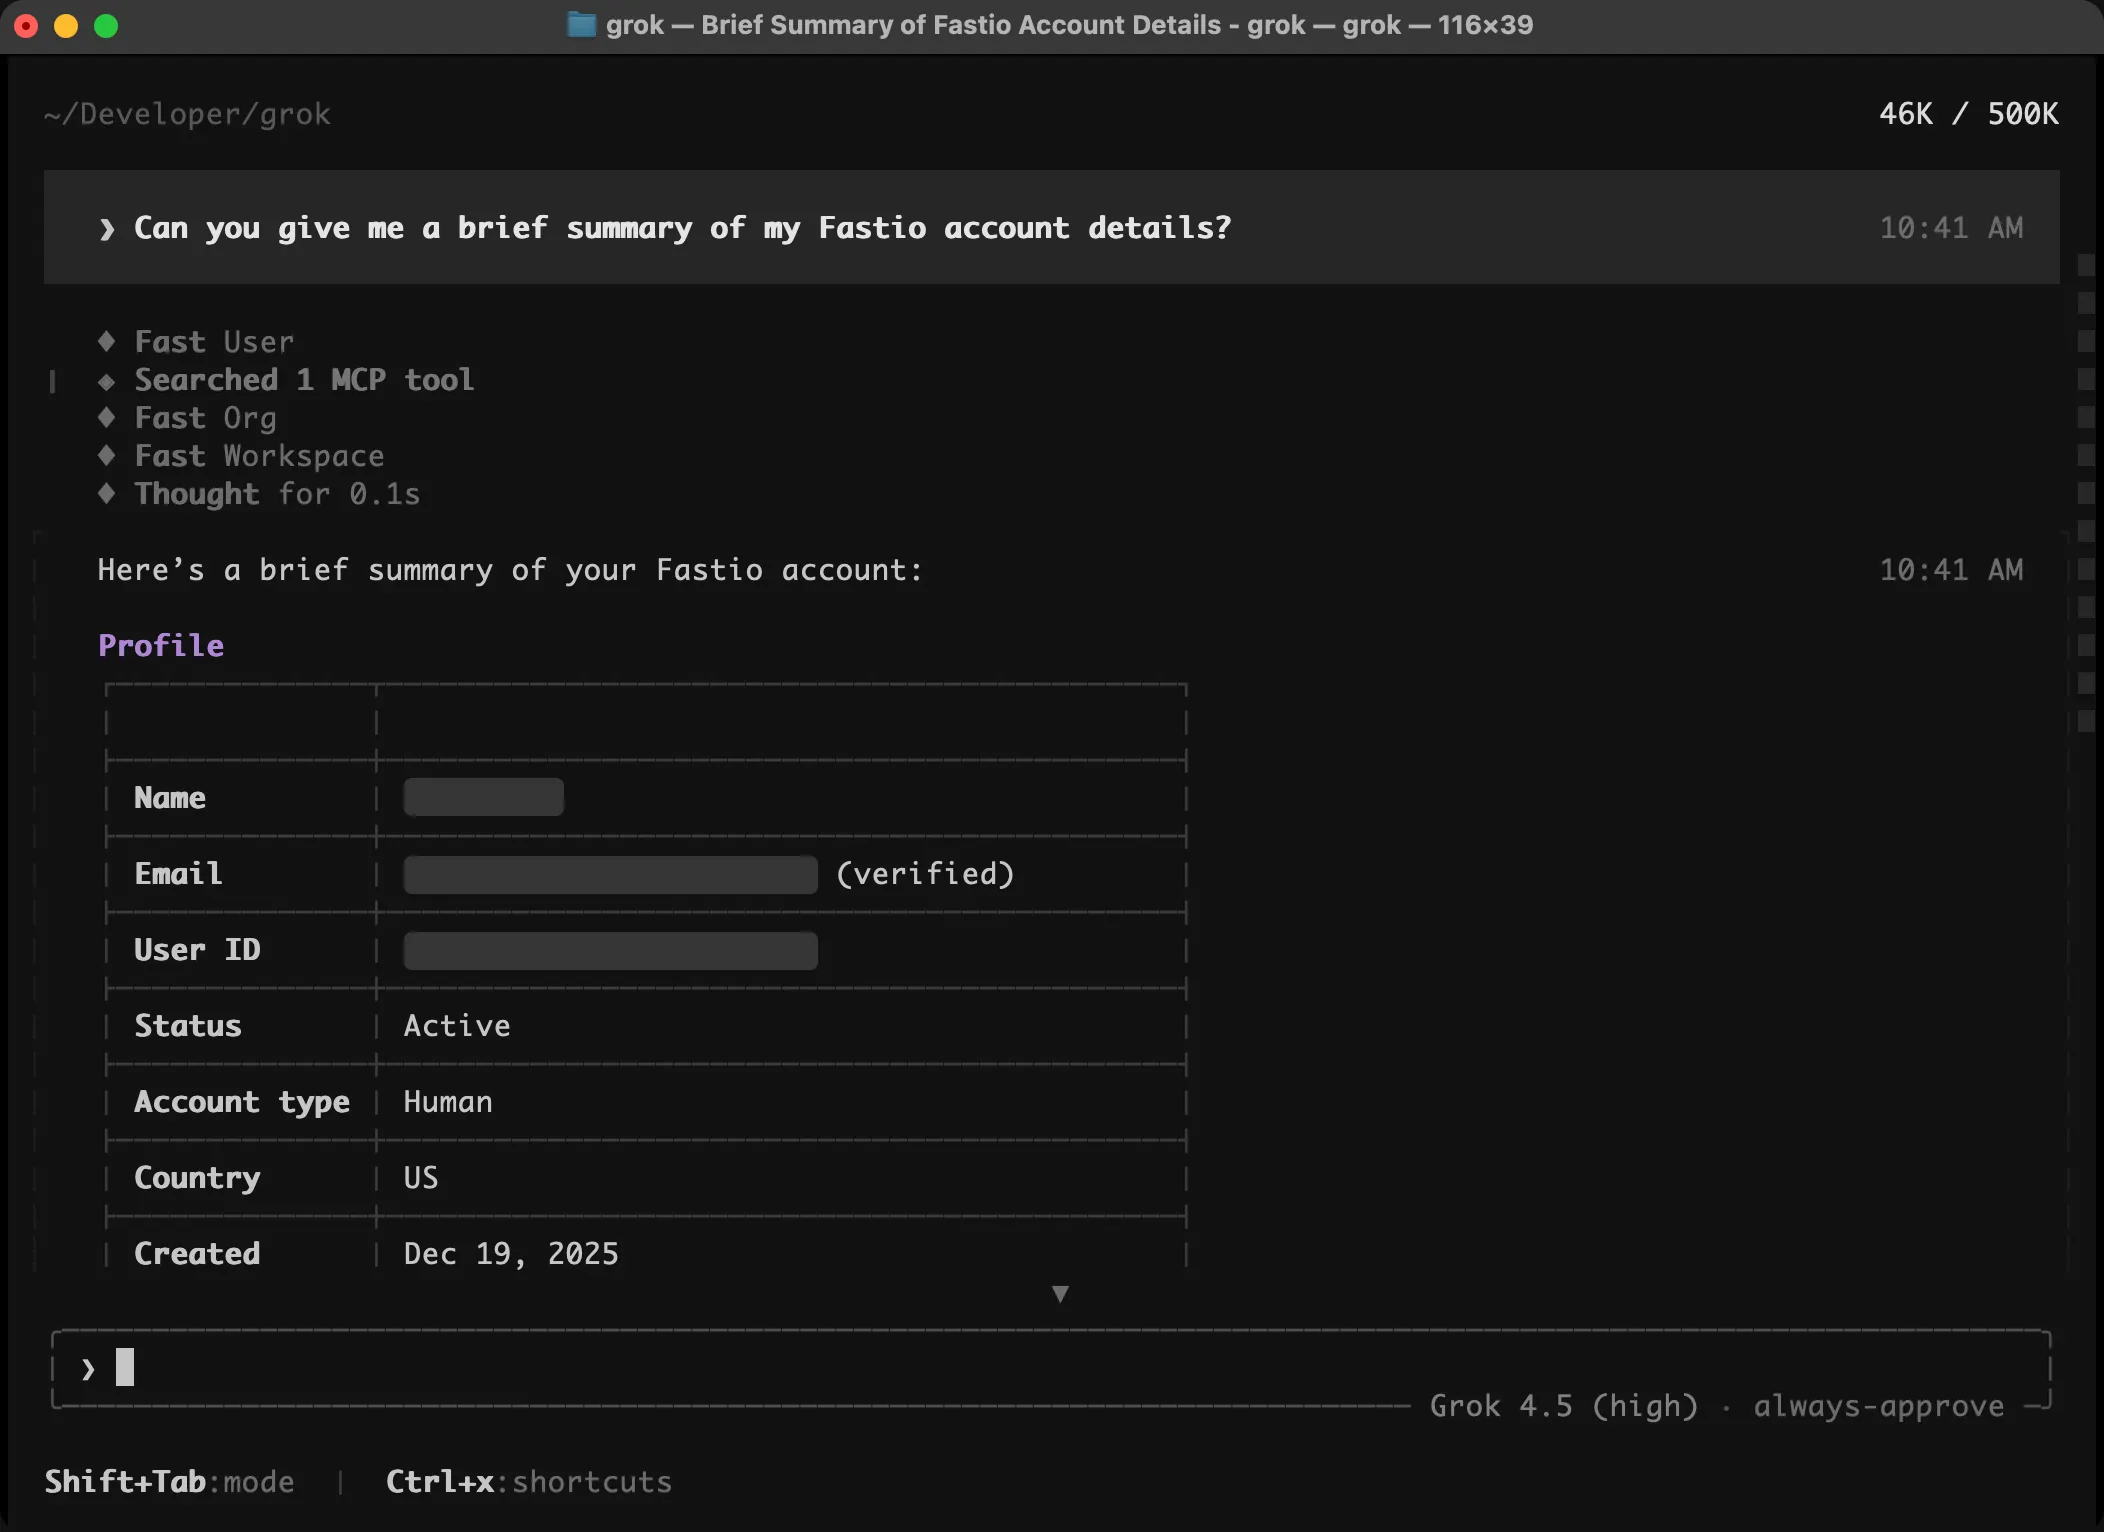Viewport: 2104px width, 1532px height.
Task: Click the chevron before the user question
Action: click(107, 229)
